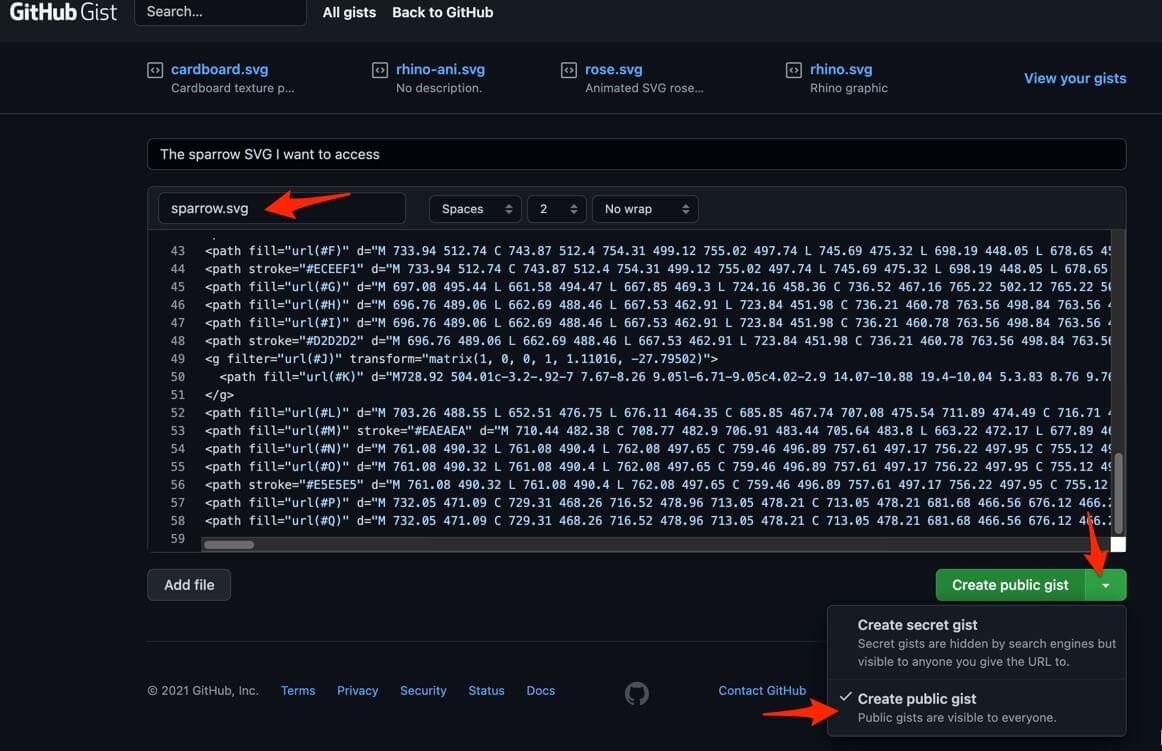Click the horizontal scrollbar in code editor
This screenshot has width=1162, height=751.
click(229, 545)
